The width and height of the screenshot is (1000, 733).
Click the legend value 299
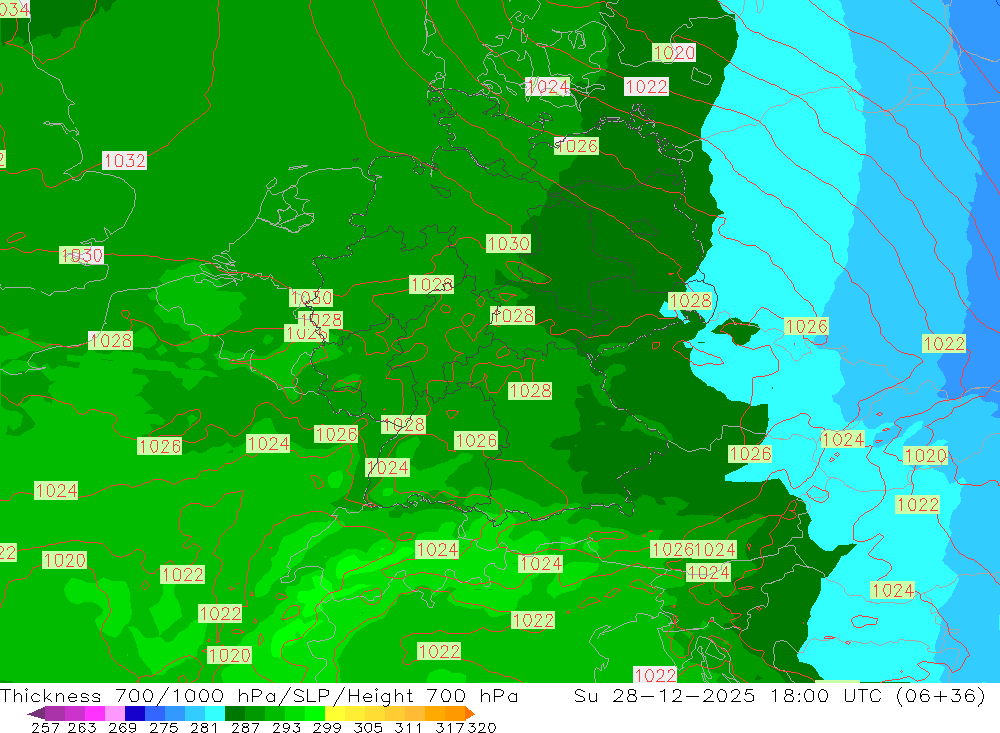click(327, 727)
